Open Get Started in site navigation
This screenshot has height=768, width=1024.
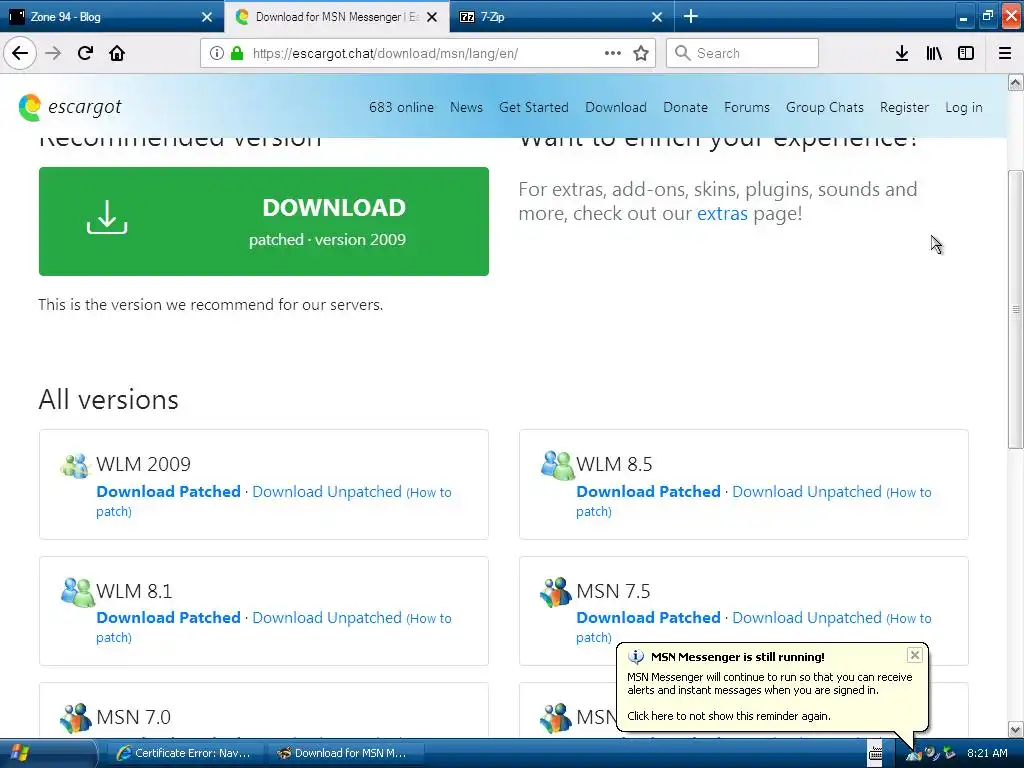tap(534, 107)
